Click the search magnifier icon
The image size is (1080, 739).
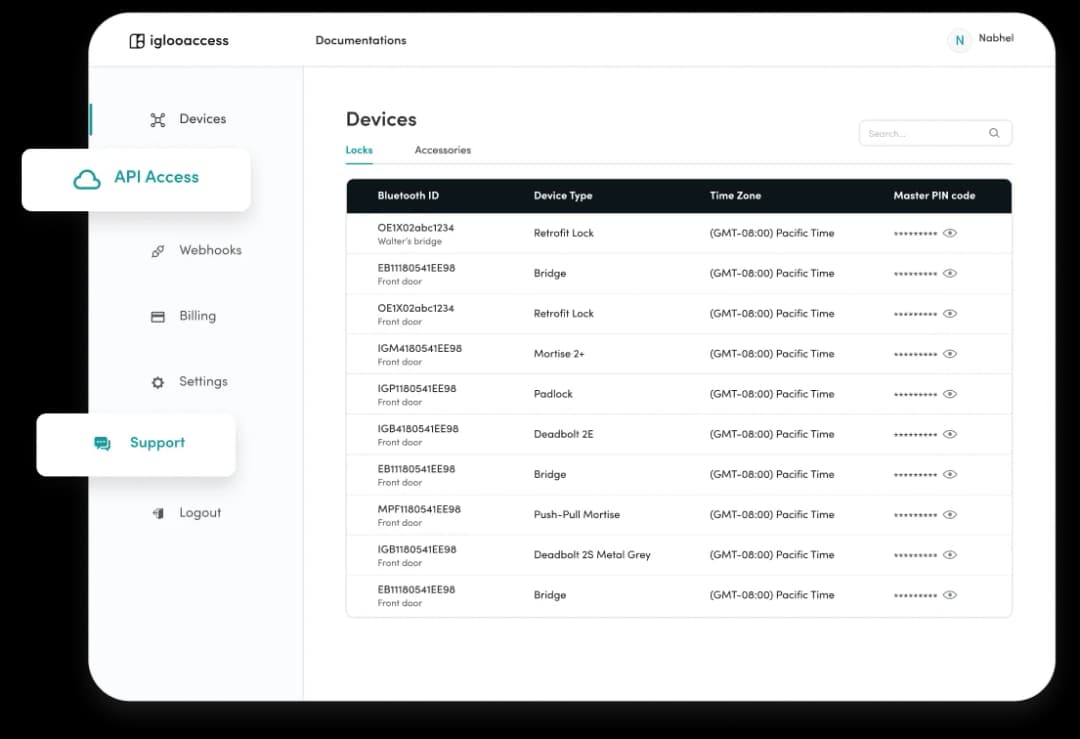coord(994,133)
